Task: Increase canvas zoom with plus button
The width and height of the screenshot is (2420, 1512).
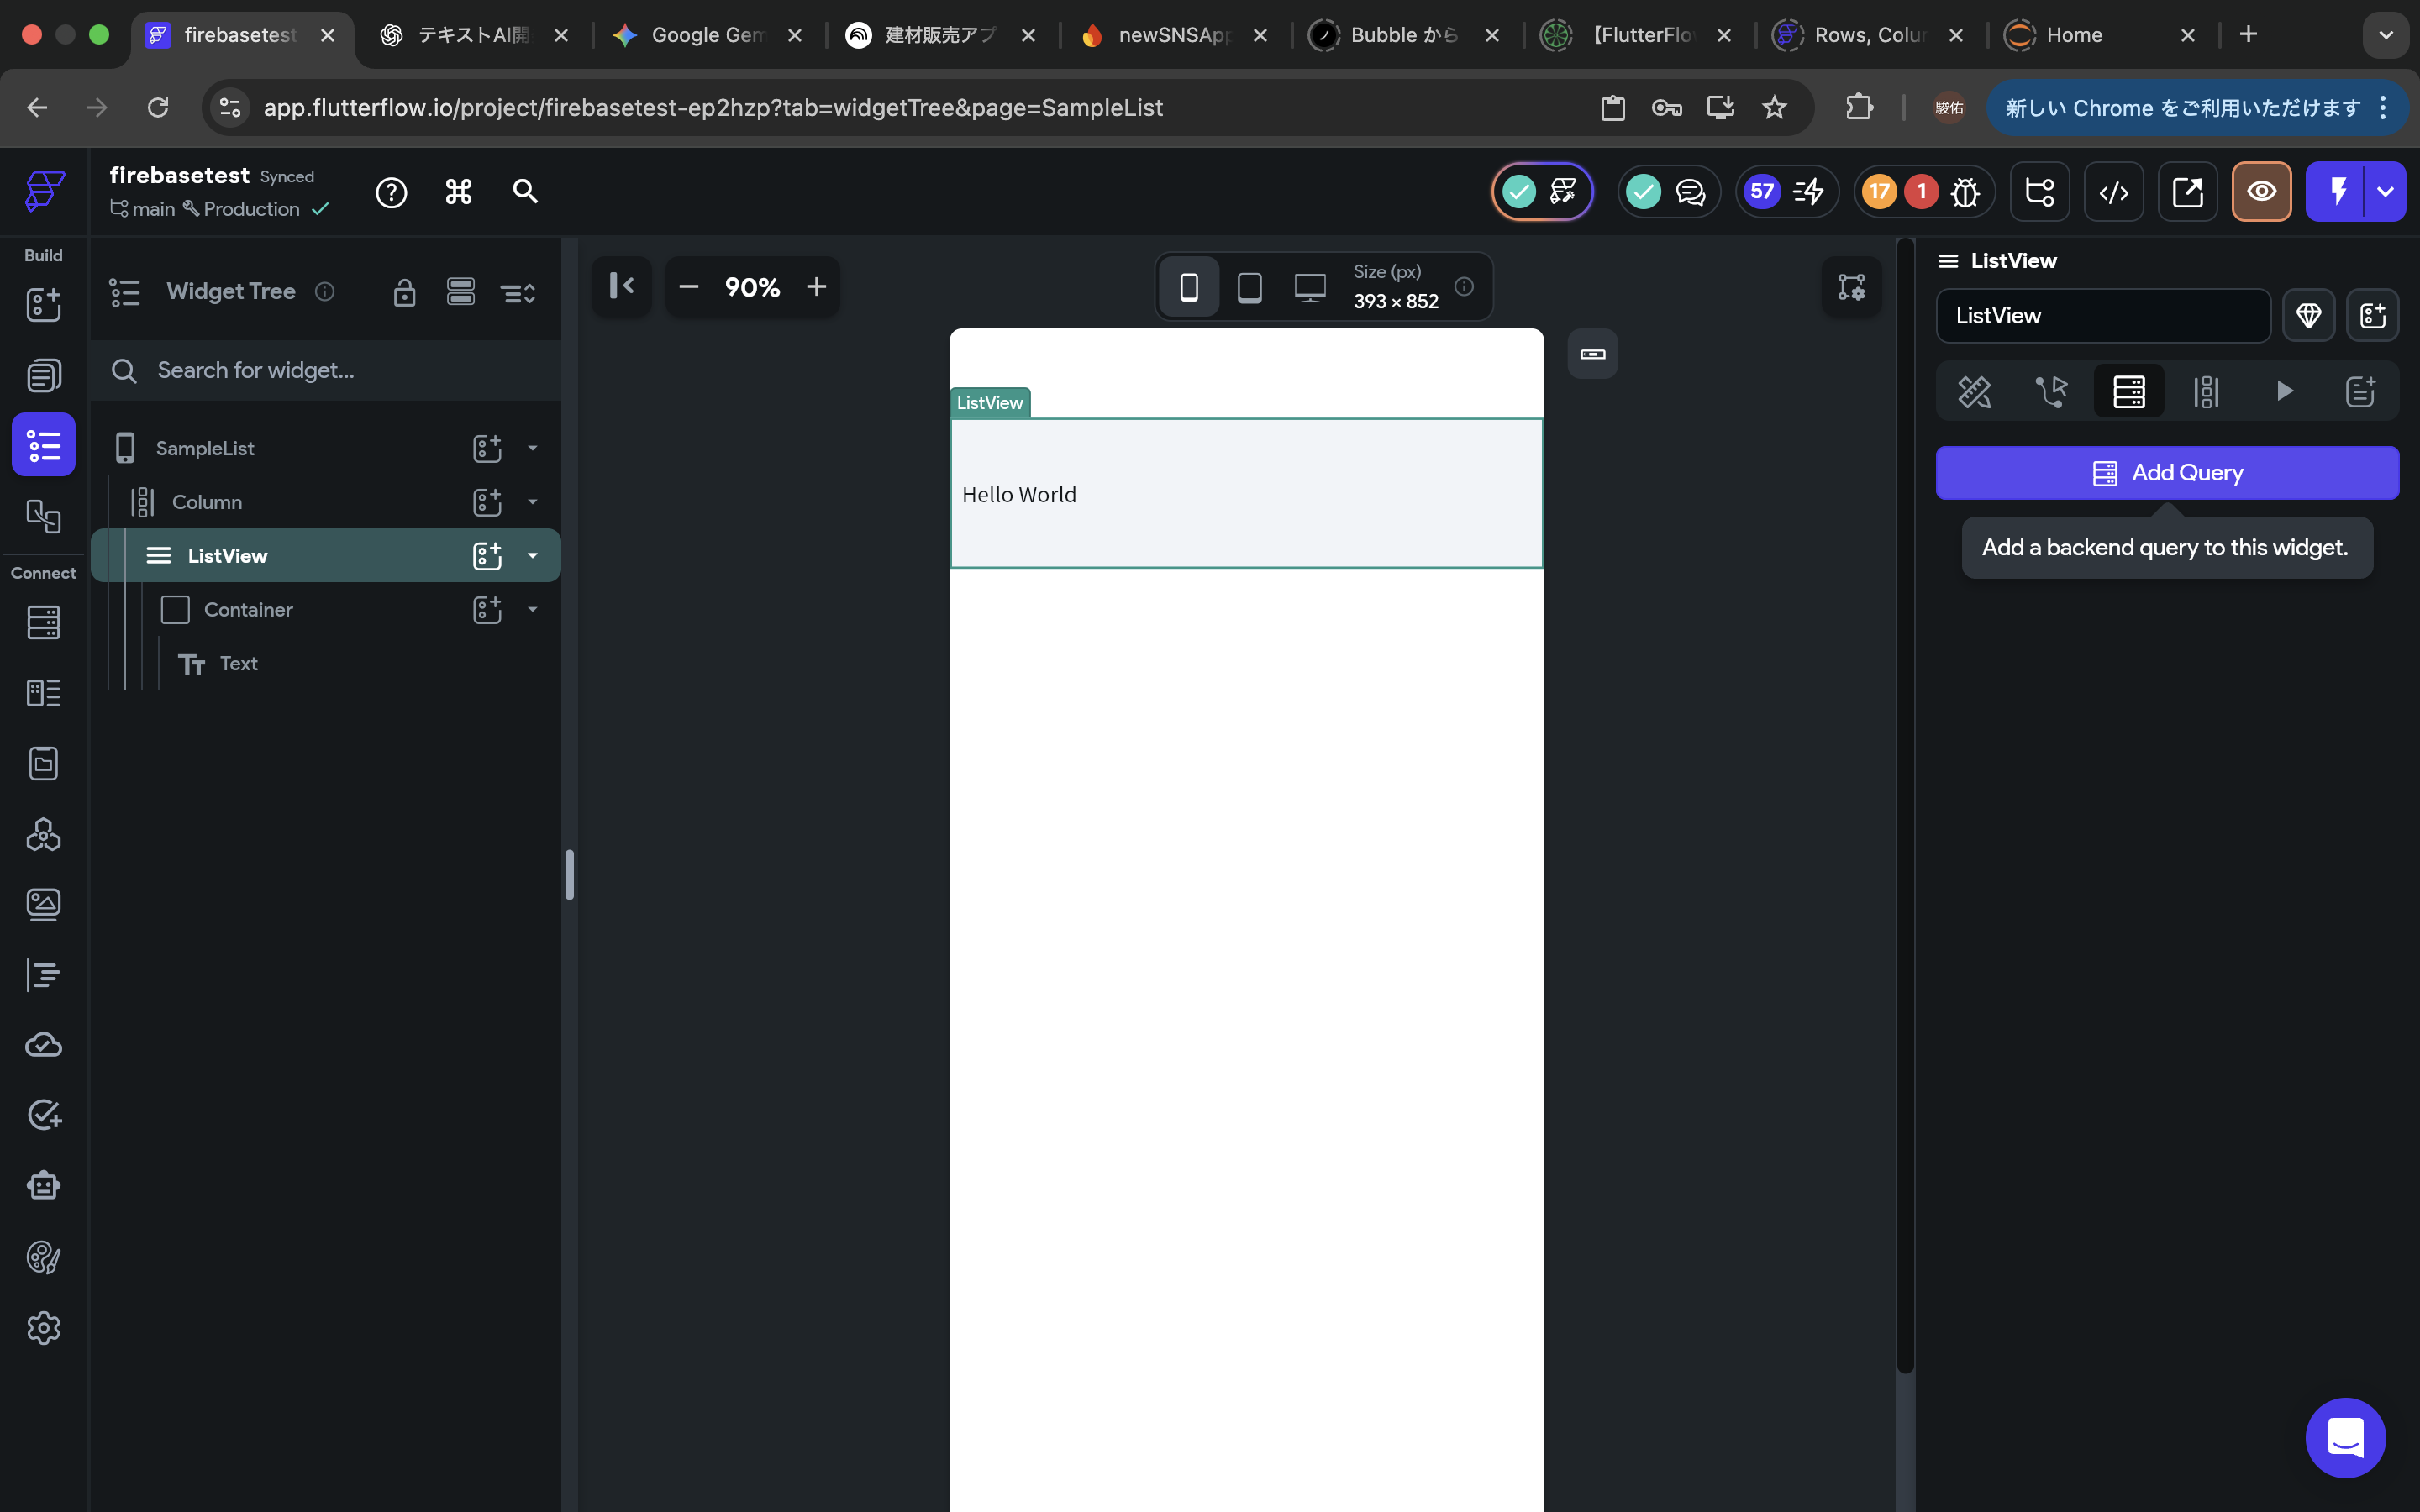Action: click(x=816, y=288)
